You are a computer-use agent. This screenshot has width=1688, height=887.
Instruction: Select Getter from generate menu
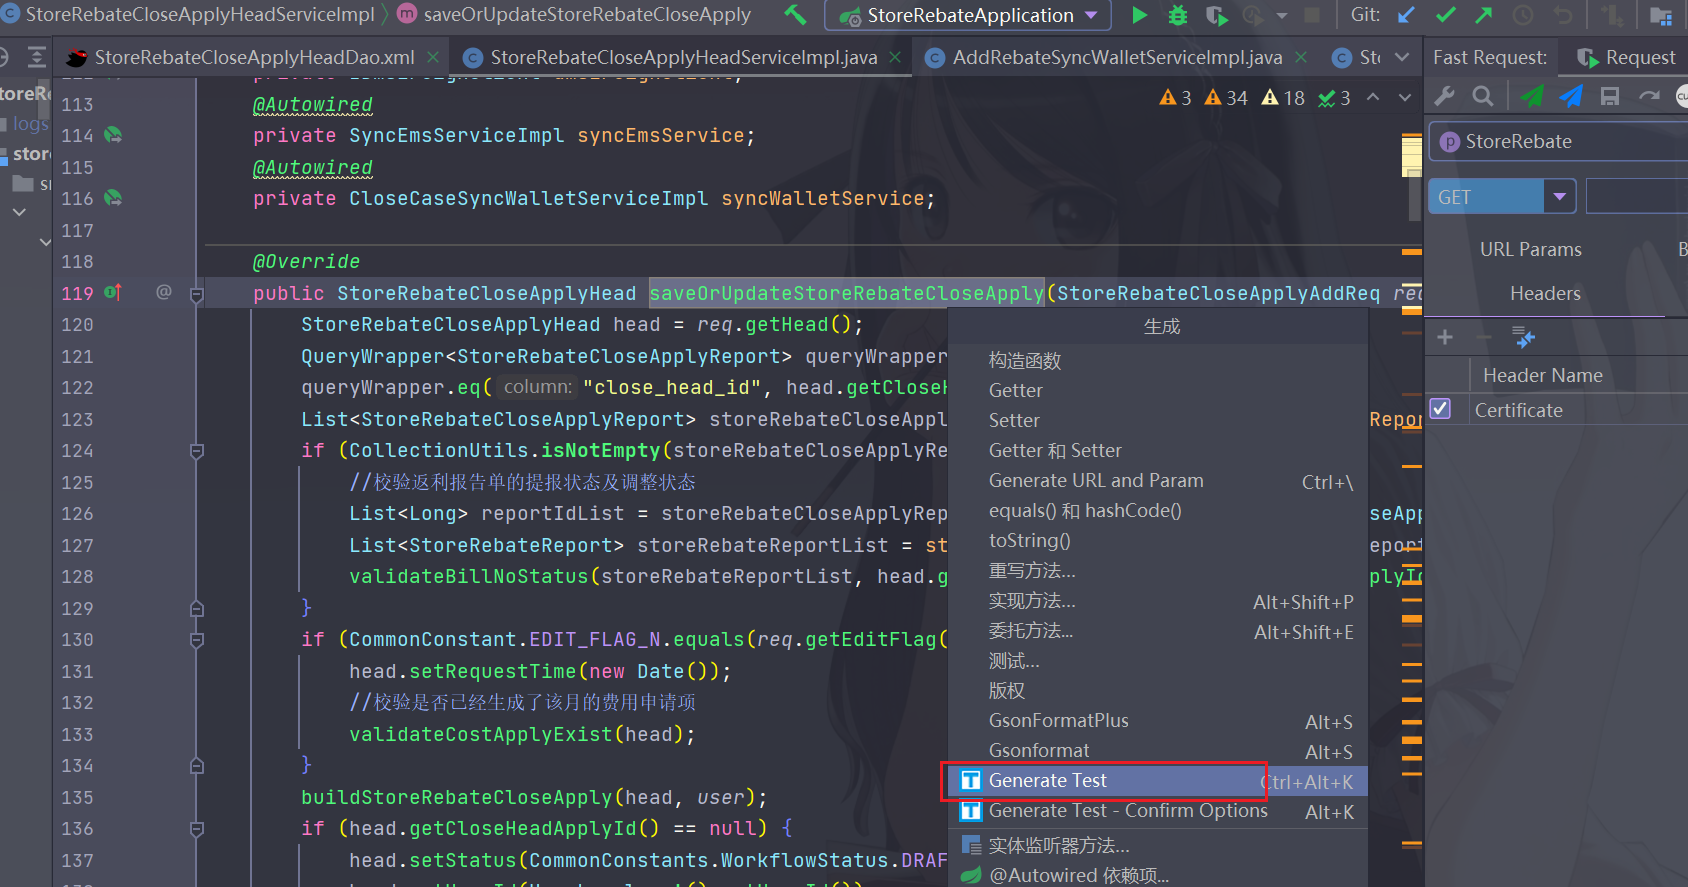1157,390
